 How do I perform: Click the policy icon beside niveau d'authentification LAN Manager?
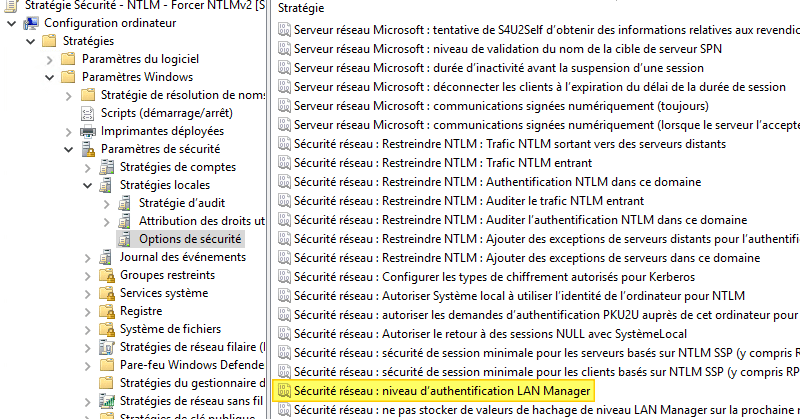coord(284,391)
